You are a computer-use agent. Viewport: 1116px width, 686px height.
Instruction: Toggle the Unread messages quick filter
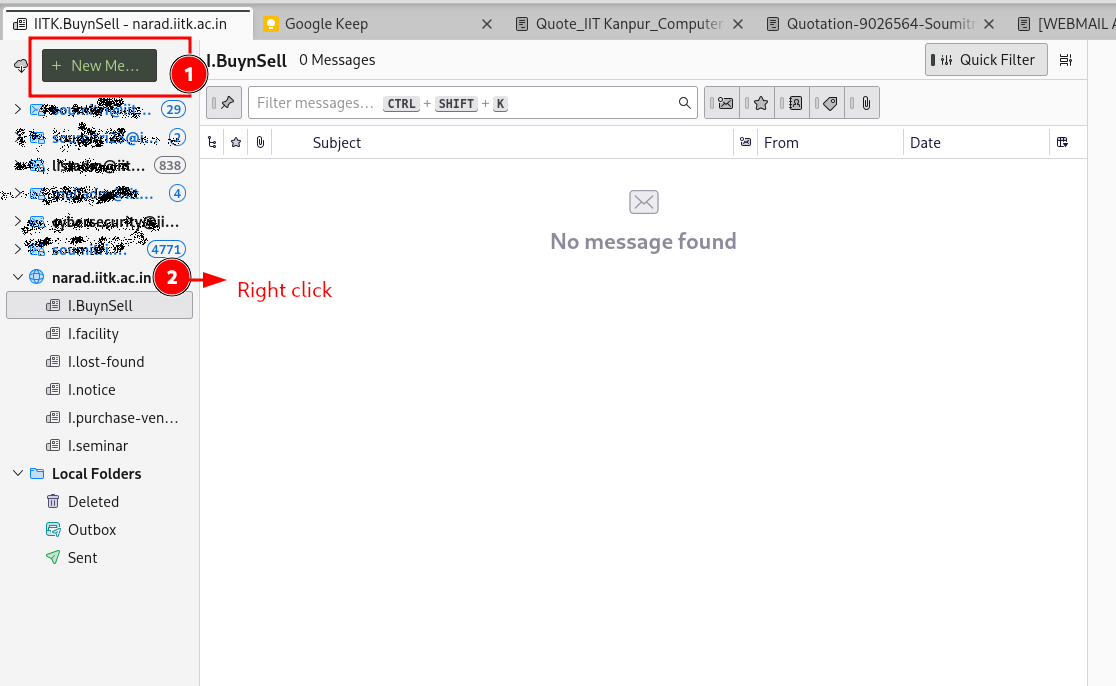726,103
